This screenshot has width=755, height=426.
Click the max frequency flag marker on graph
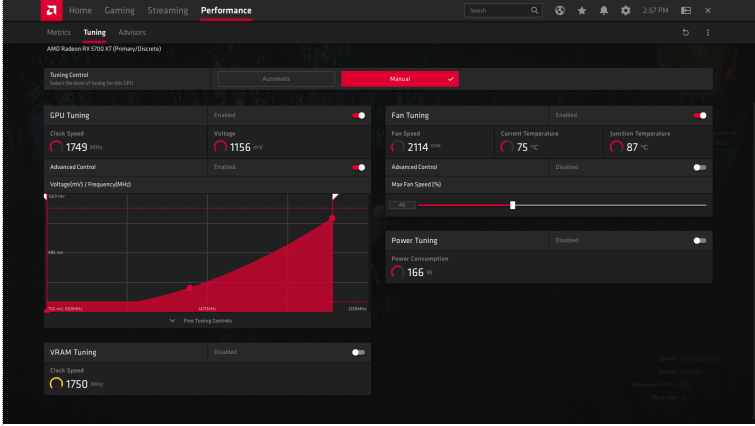(x=335, y=196)
